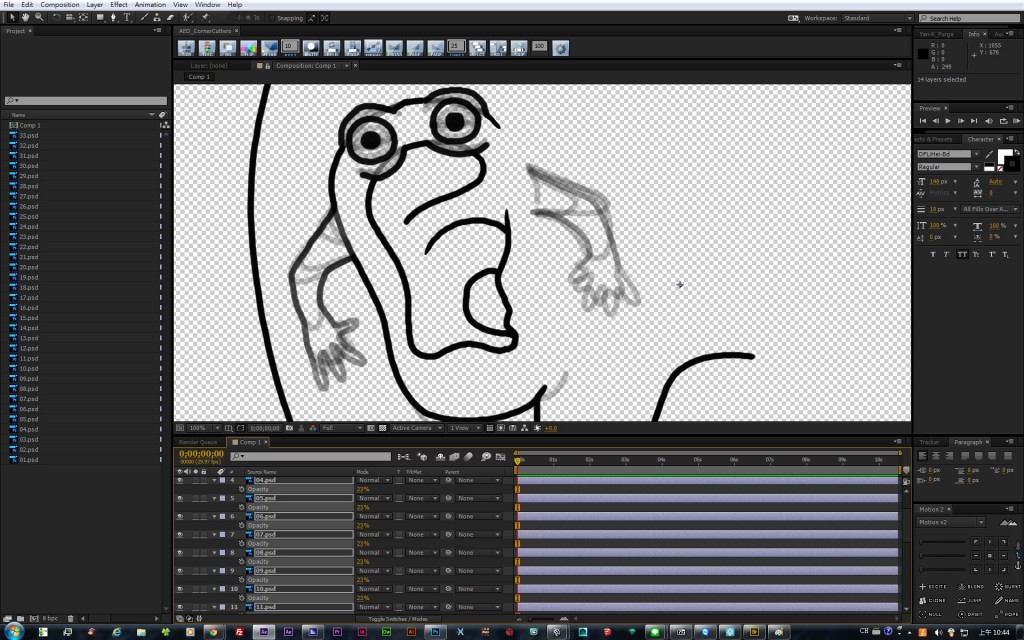Open the Mode dropdown for 06.psd
This screenshot has height=640, width=1024.
point(373,516)
